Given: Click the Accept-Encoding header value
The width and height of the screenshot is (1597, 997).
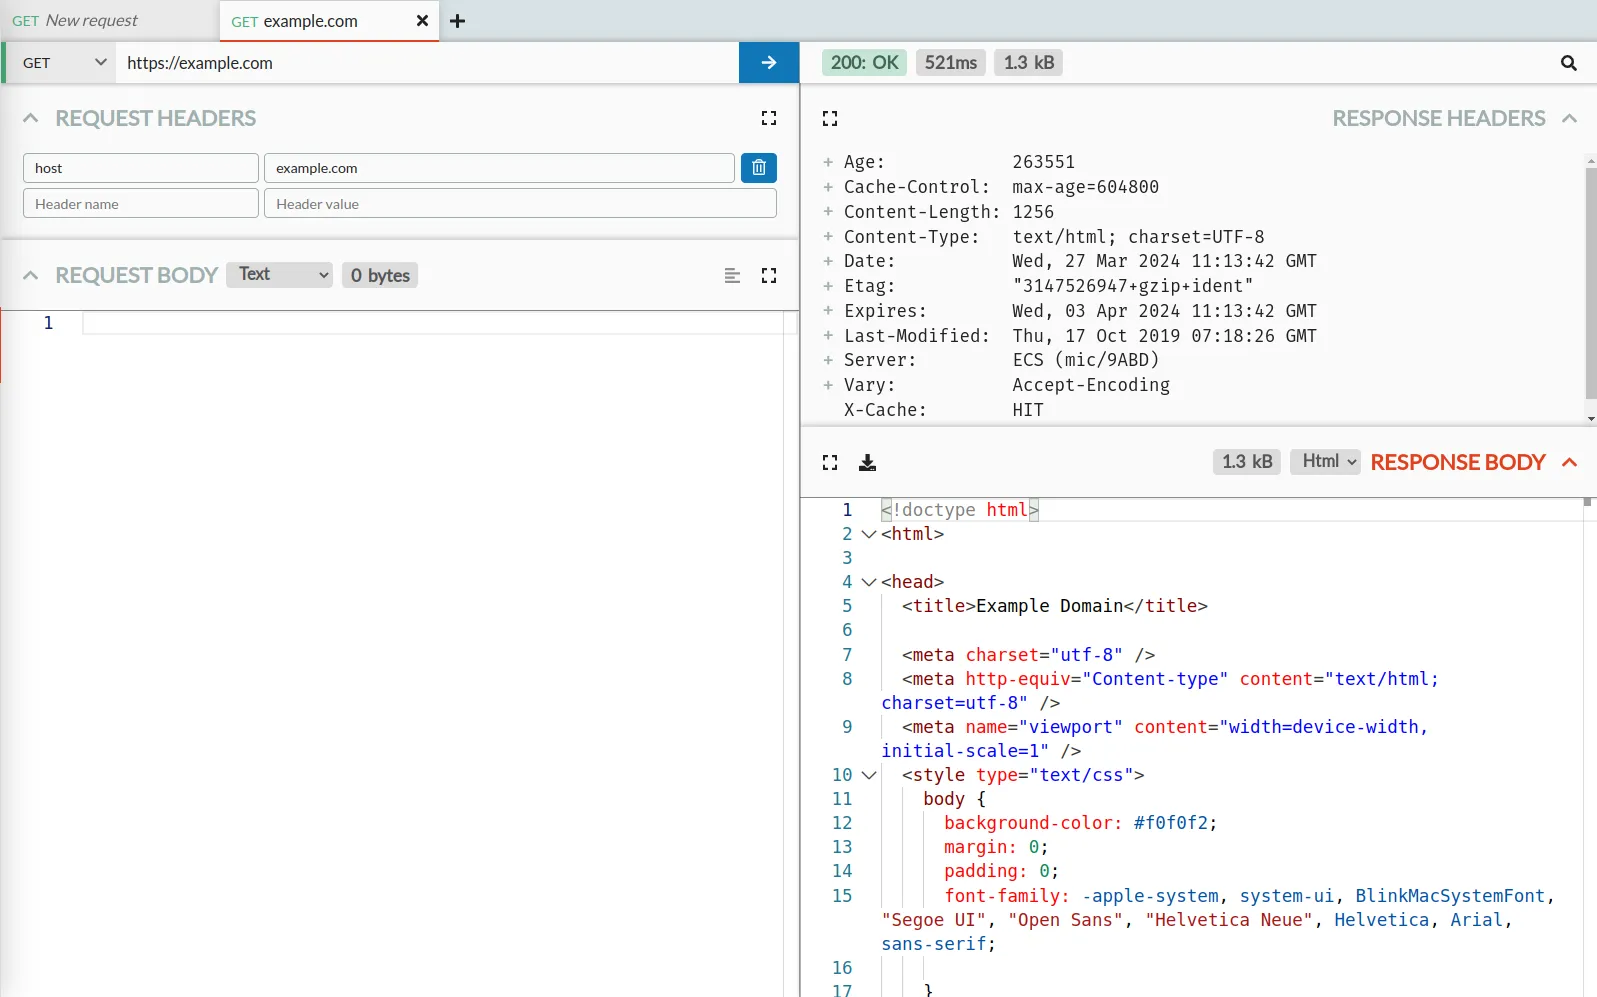Looking at the screenshot, I should point(1091,385).
